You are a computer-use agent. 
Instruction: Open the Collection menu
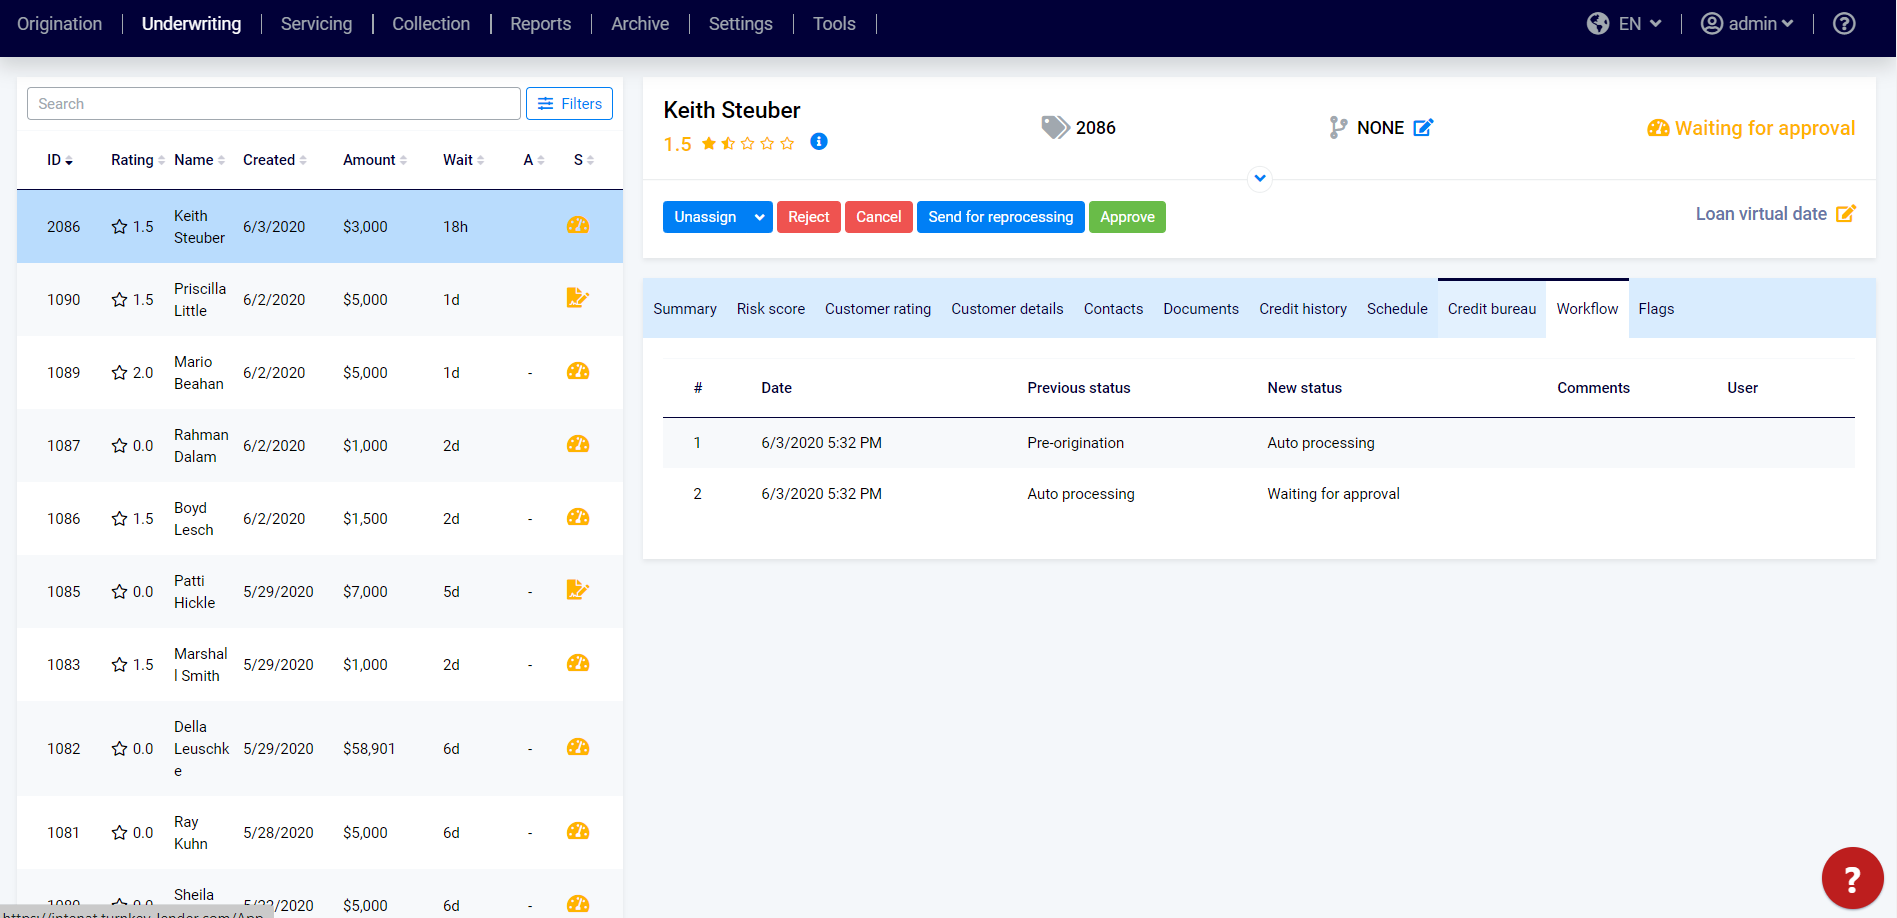click(x=431, y=23)
